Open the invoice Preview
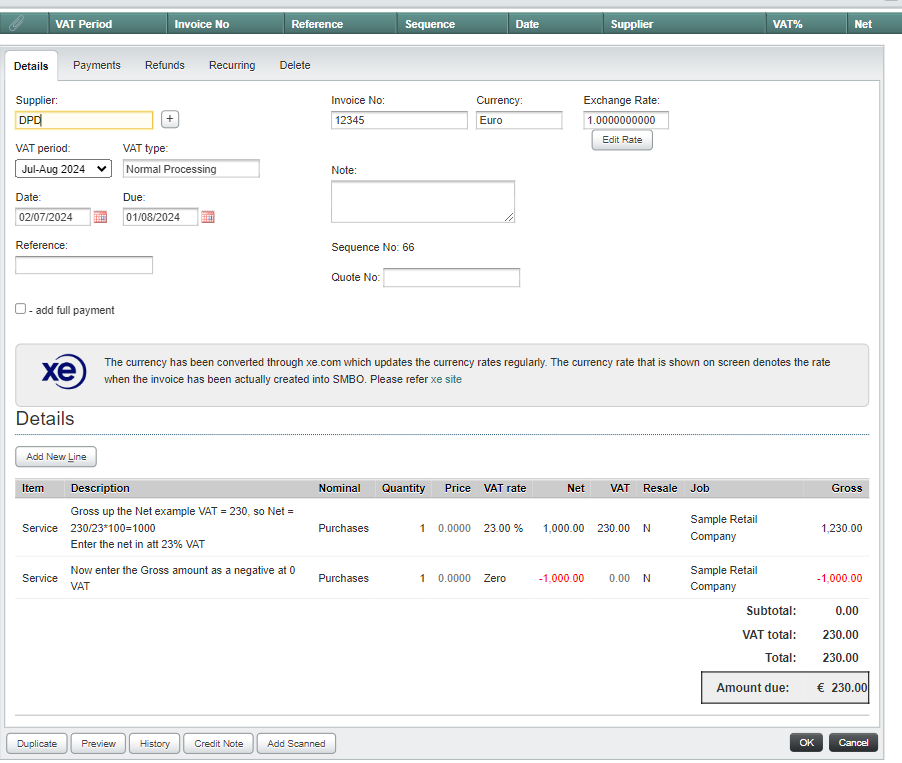 click(98, 743)
